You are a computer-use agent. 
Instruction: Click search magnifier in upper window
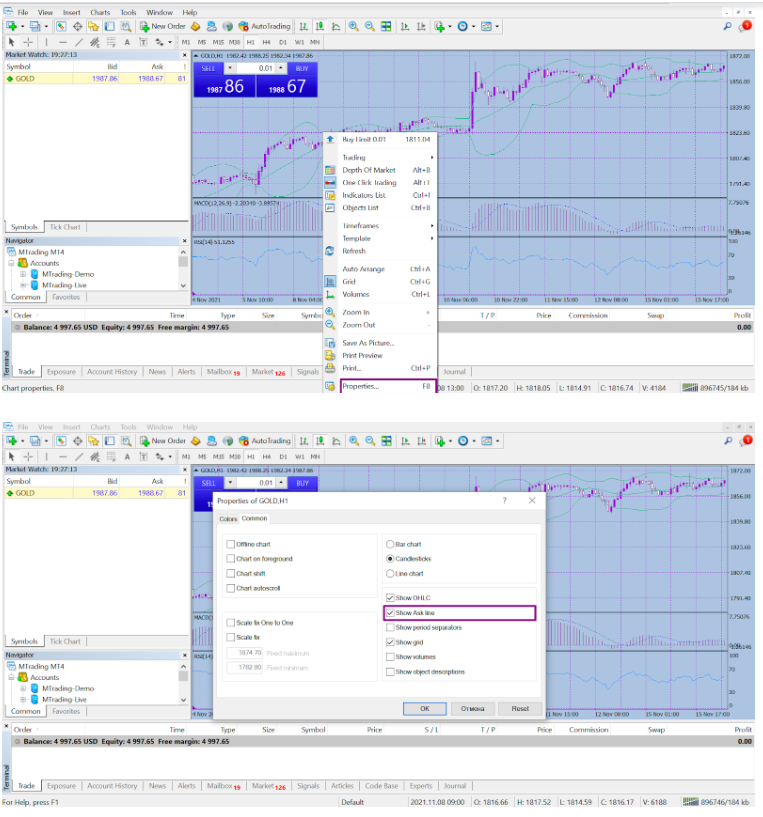728,26
